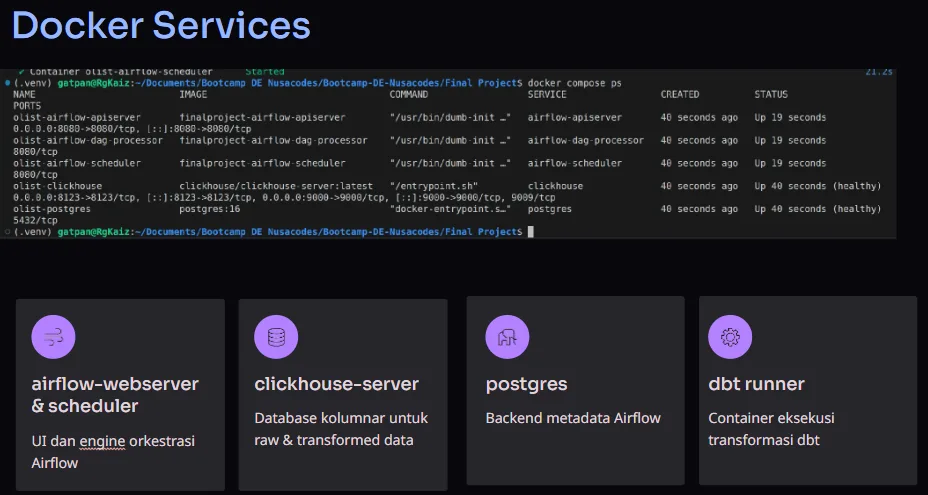Click the wind icon on airflow-webserver card
The image size is (928, 495).
[x=53, y=337]
